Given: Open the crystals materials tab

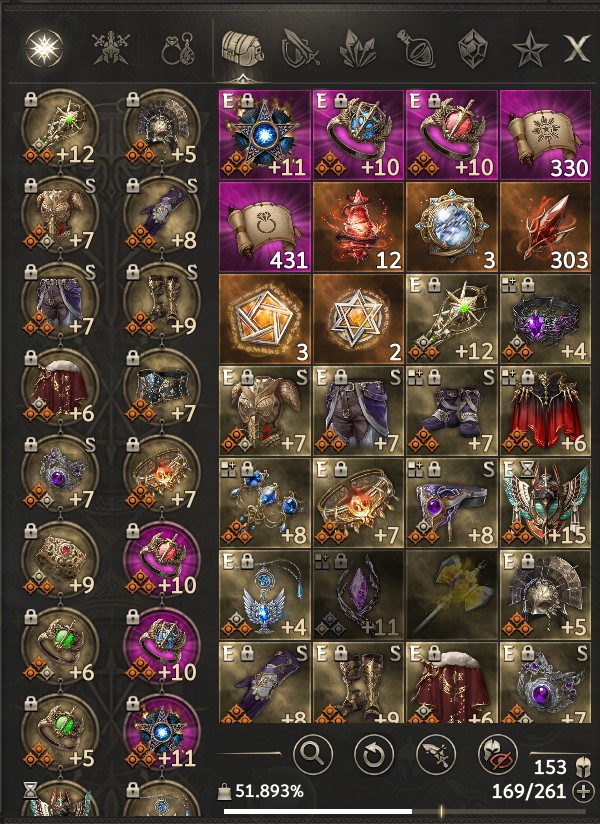Looking at the screenshot, I should pos(359,49).
